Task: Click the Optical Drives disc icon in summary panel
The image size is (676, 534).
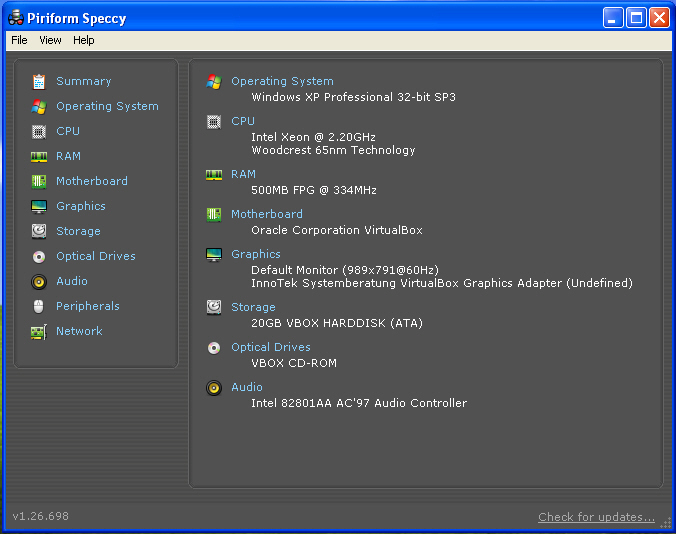Action: click(214, 348)
